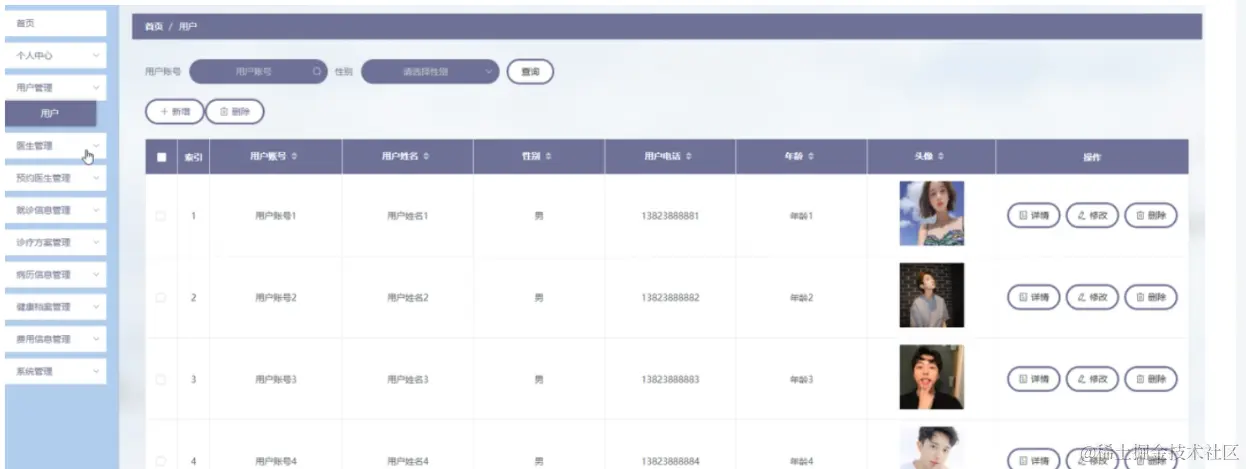This screenshot has width=1246, height=469.
Task: Click the 新增 add button
Action: (x=175, y=112)
